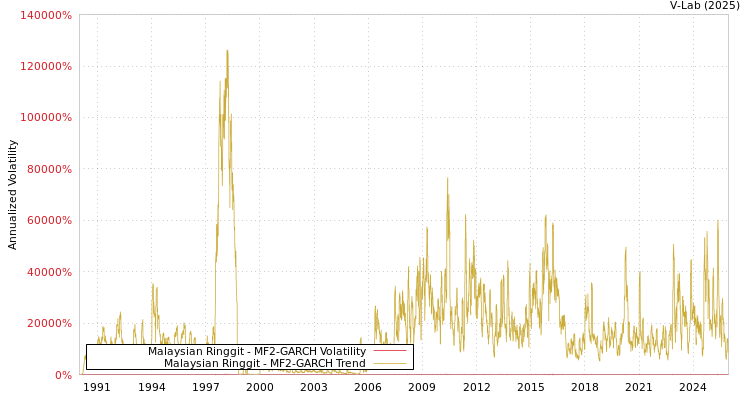Screen dimensions: 750x400
Task: Click the Trend legend line sample
Action: pos(389,364)
